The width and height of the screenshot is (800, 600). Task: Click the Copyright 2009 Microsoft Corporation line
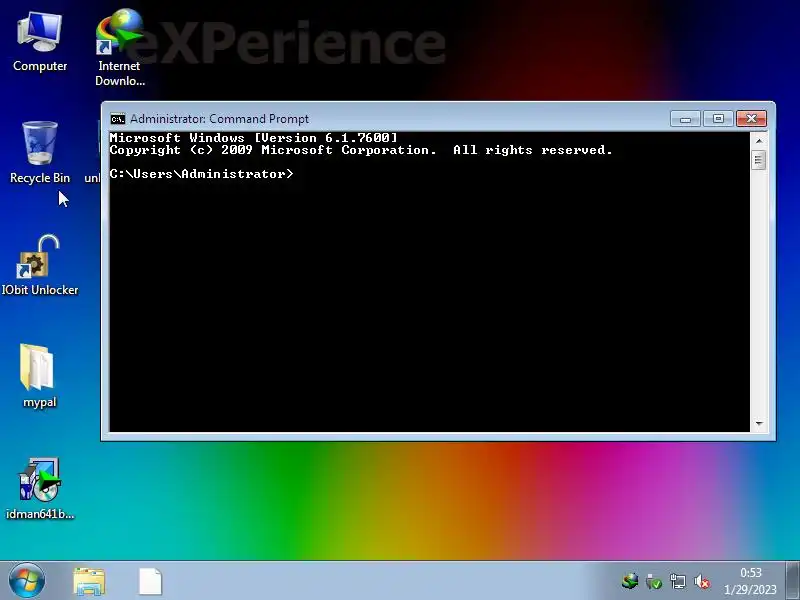361,150
